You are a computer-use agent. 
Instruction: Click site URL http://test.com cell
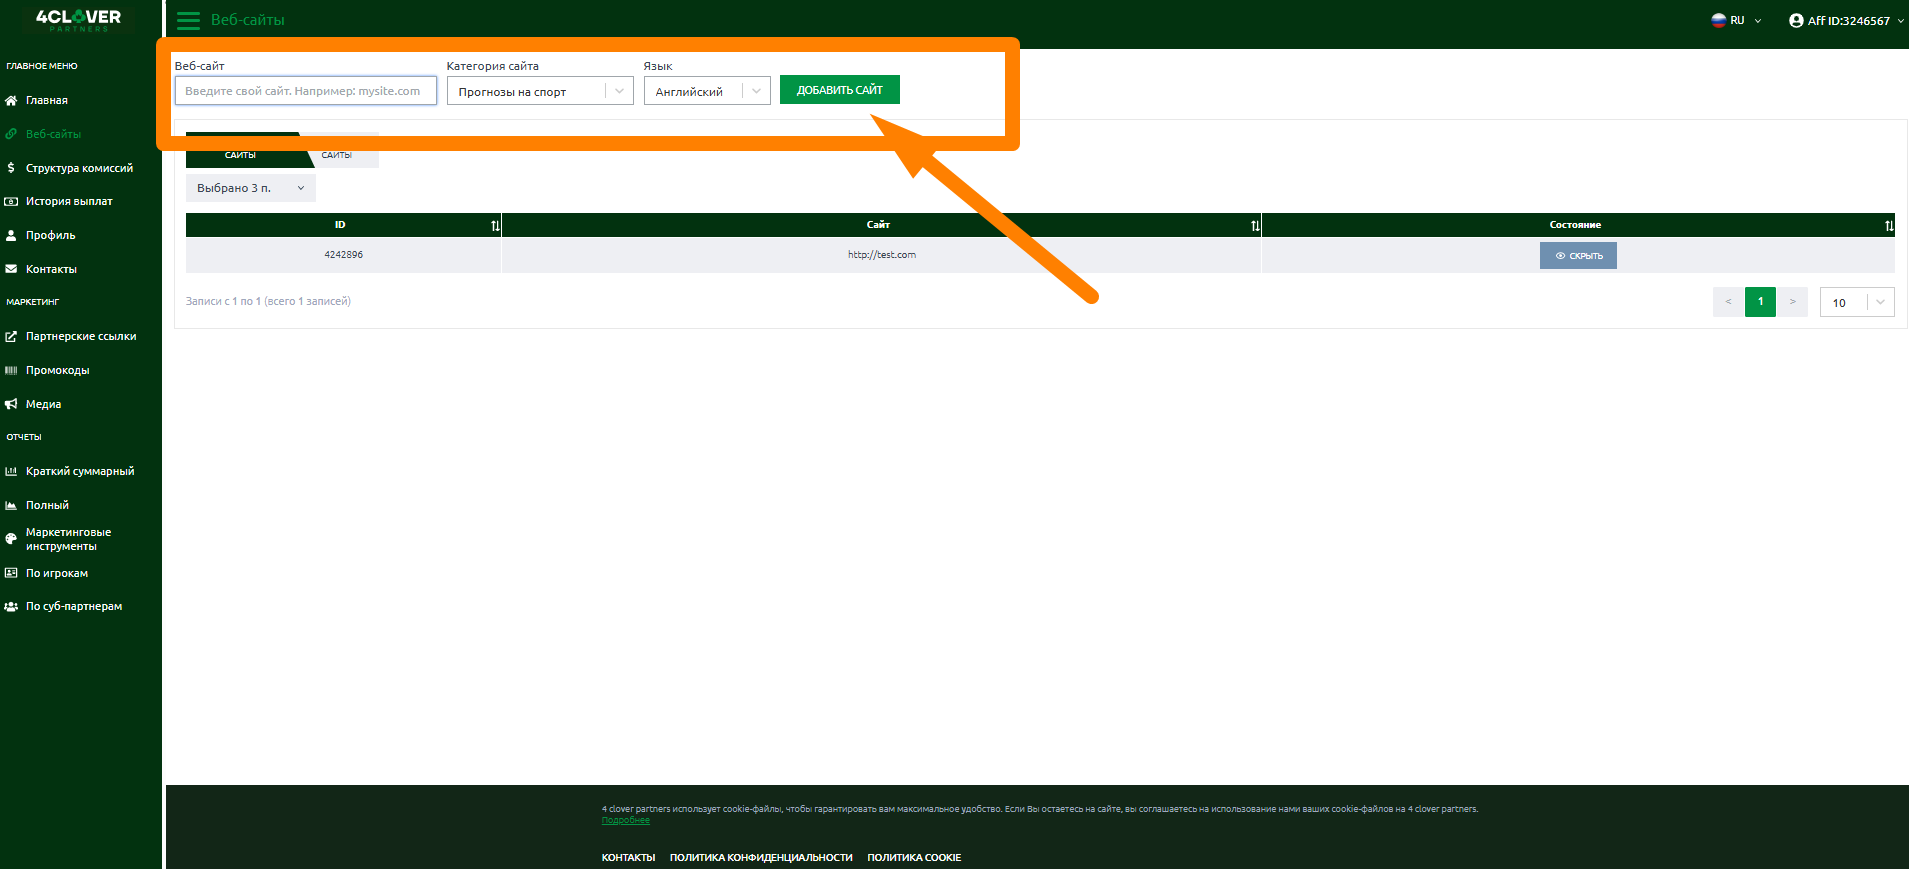click(882, 255)
